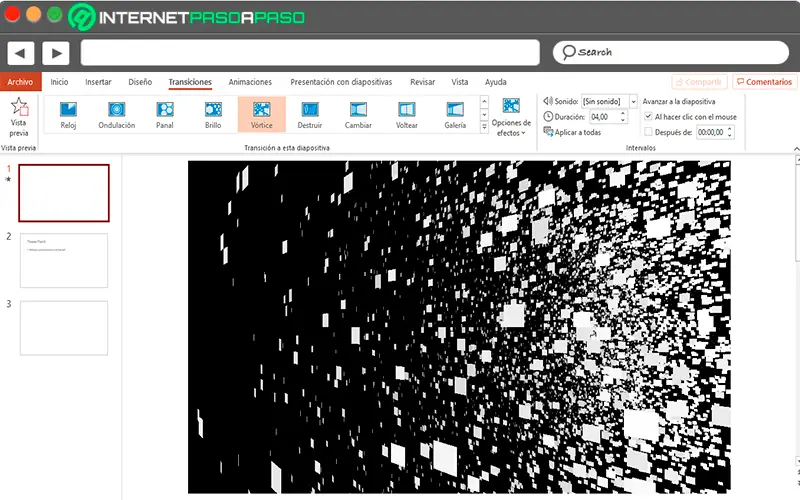Apply the Panal transition

click(x=164, y=115)
